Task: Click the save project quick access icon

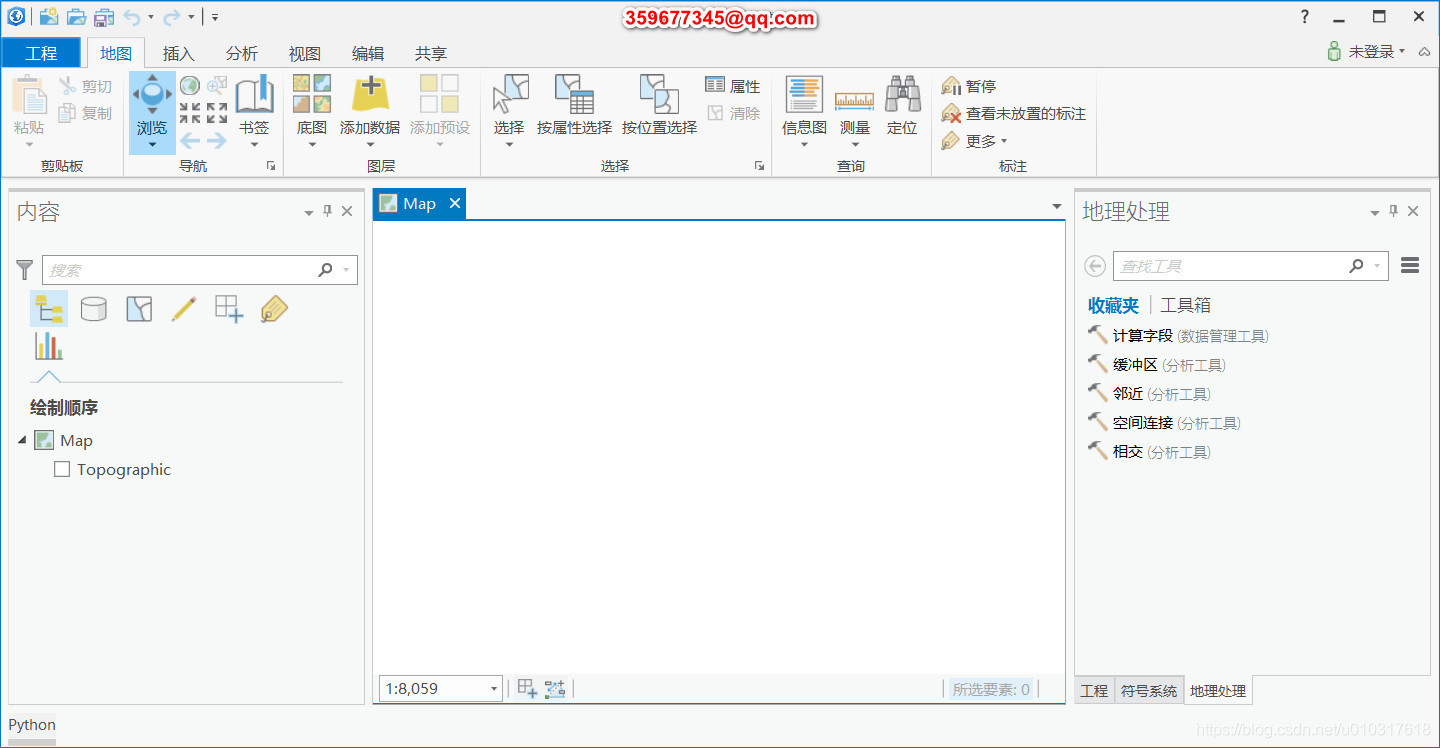Action: (104, 17)
